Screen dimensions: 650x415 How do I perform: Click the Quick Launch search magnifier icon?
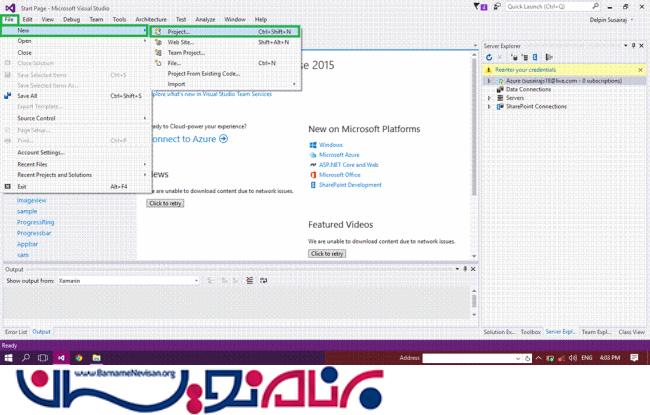(595, 6)
